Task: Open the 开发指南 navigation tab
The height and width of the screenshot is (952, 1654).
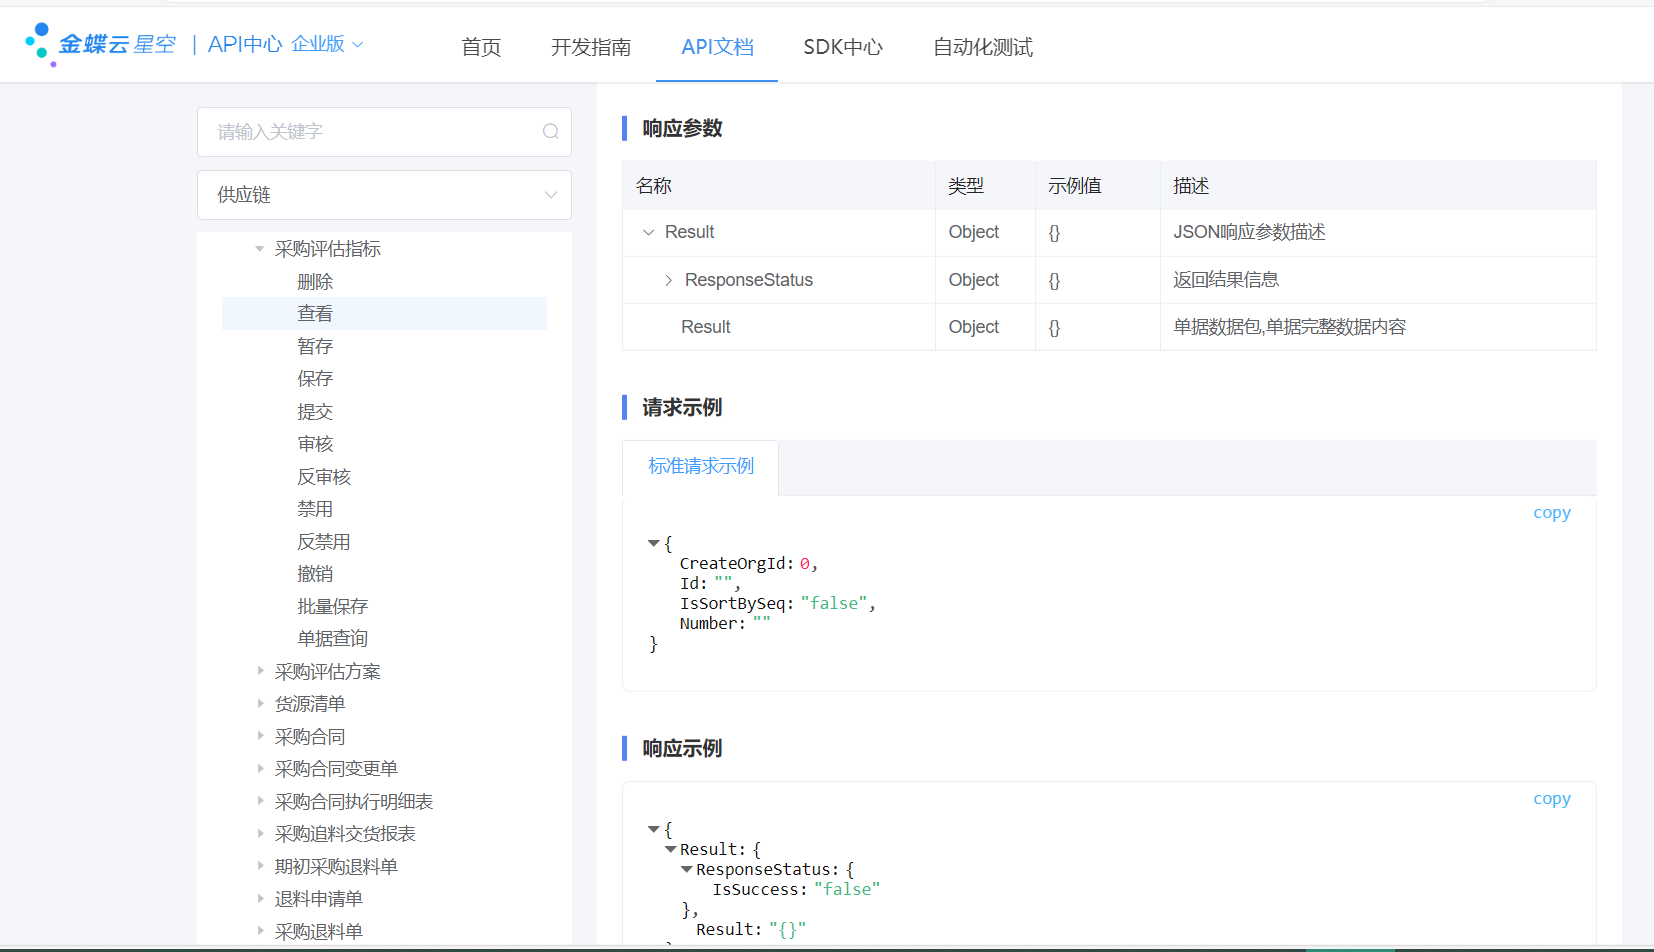Action: click(x=590, y=47)
